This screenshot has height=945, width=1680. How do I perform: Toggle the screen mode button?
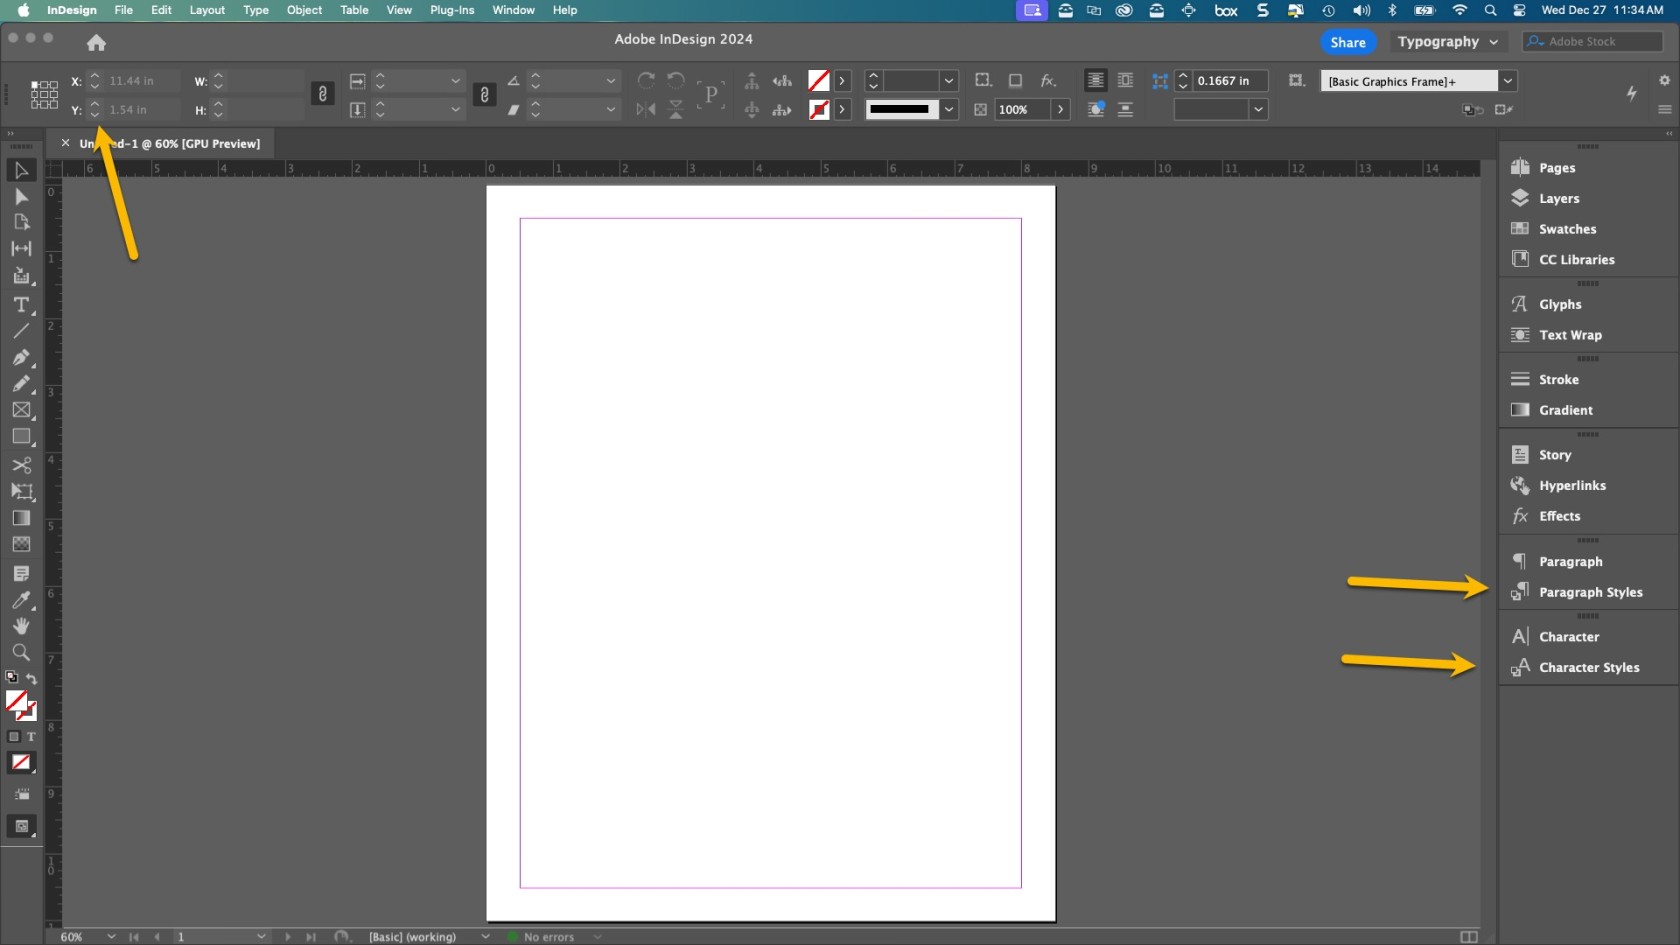(x=21, y=826)
